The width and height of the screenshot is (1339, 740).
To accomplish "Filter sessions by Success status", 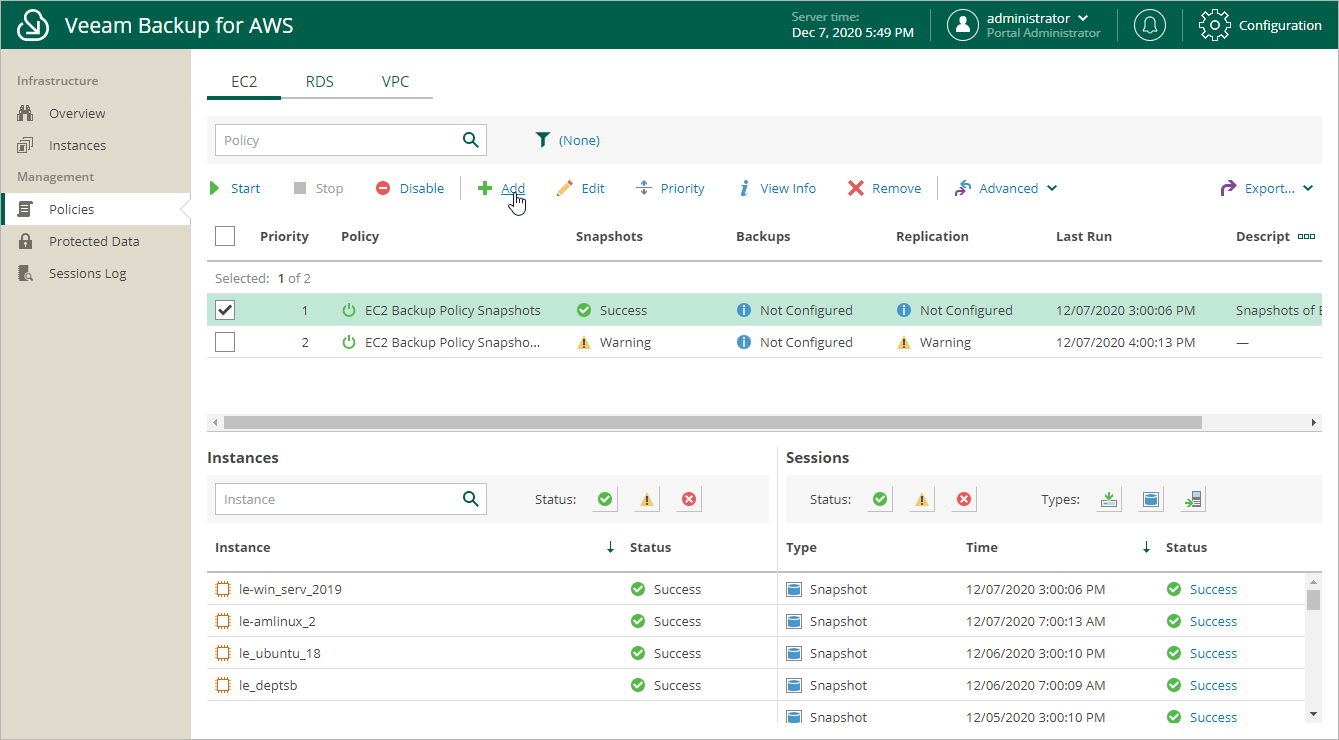I will pyautogui.click(x=880, y=499).
